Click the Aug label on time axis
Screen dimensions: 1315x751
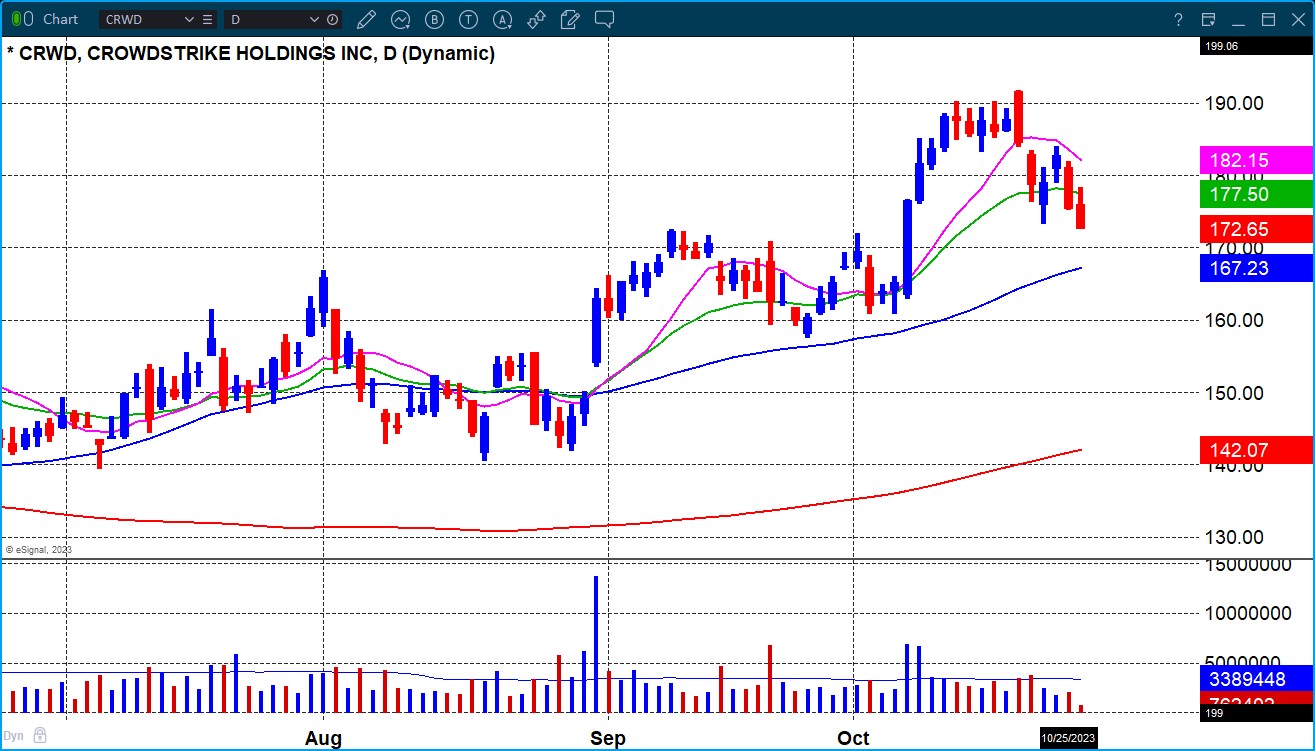point(323,738)
